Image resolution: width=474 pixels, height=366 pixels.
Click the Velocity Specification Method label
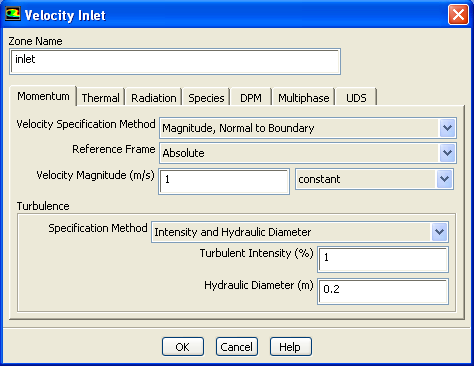[86, 124]
